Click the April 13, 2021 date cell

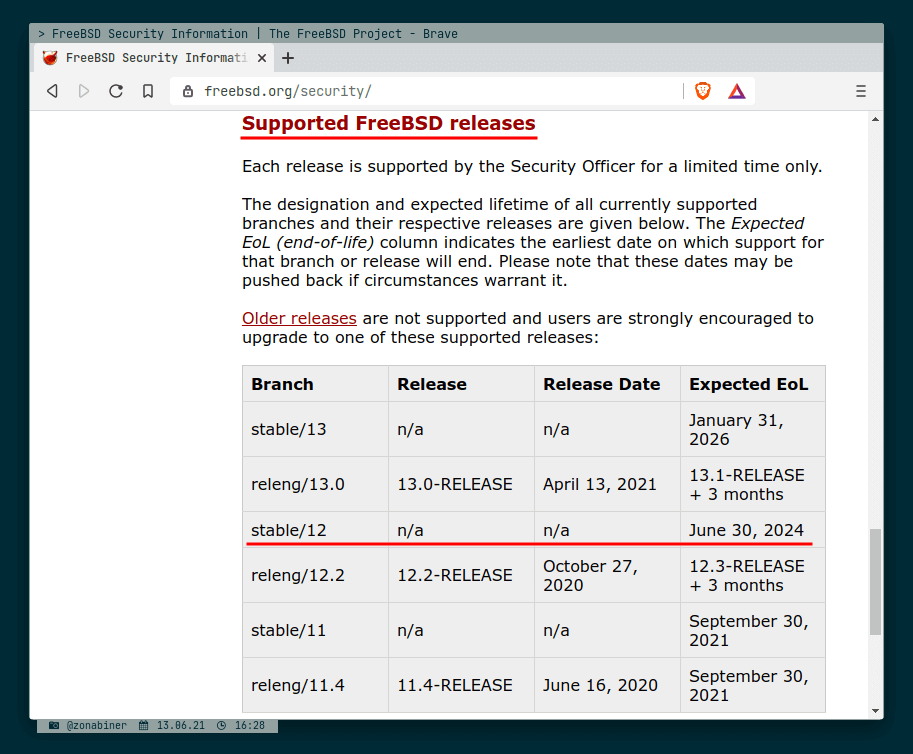pyautogui.click(x=607, y=484)
